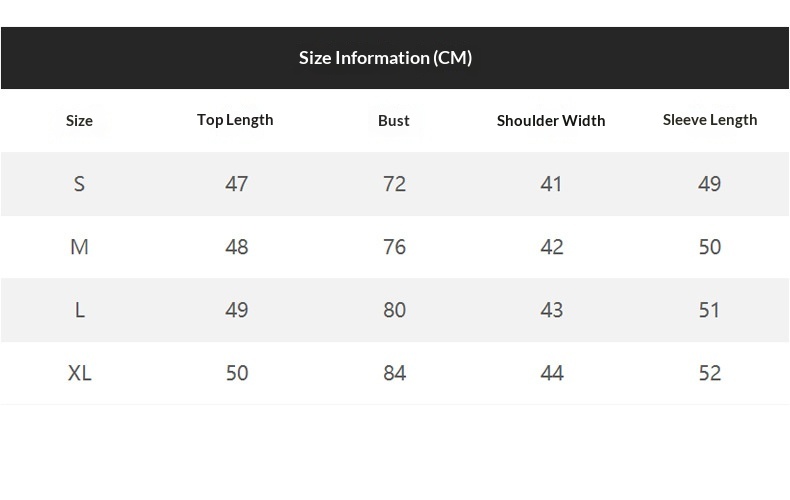Click Shoulder Width value 44
The image size is (790, 500).
[x=552, y=373]
